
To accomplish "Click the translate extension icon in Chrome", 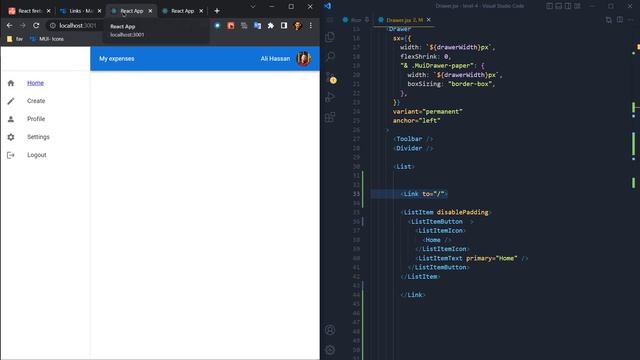I will 257,25.
